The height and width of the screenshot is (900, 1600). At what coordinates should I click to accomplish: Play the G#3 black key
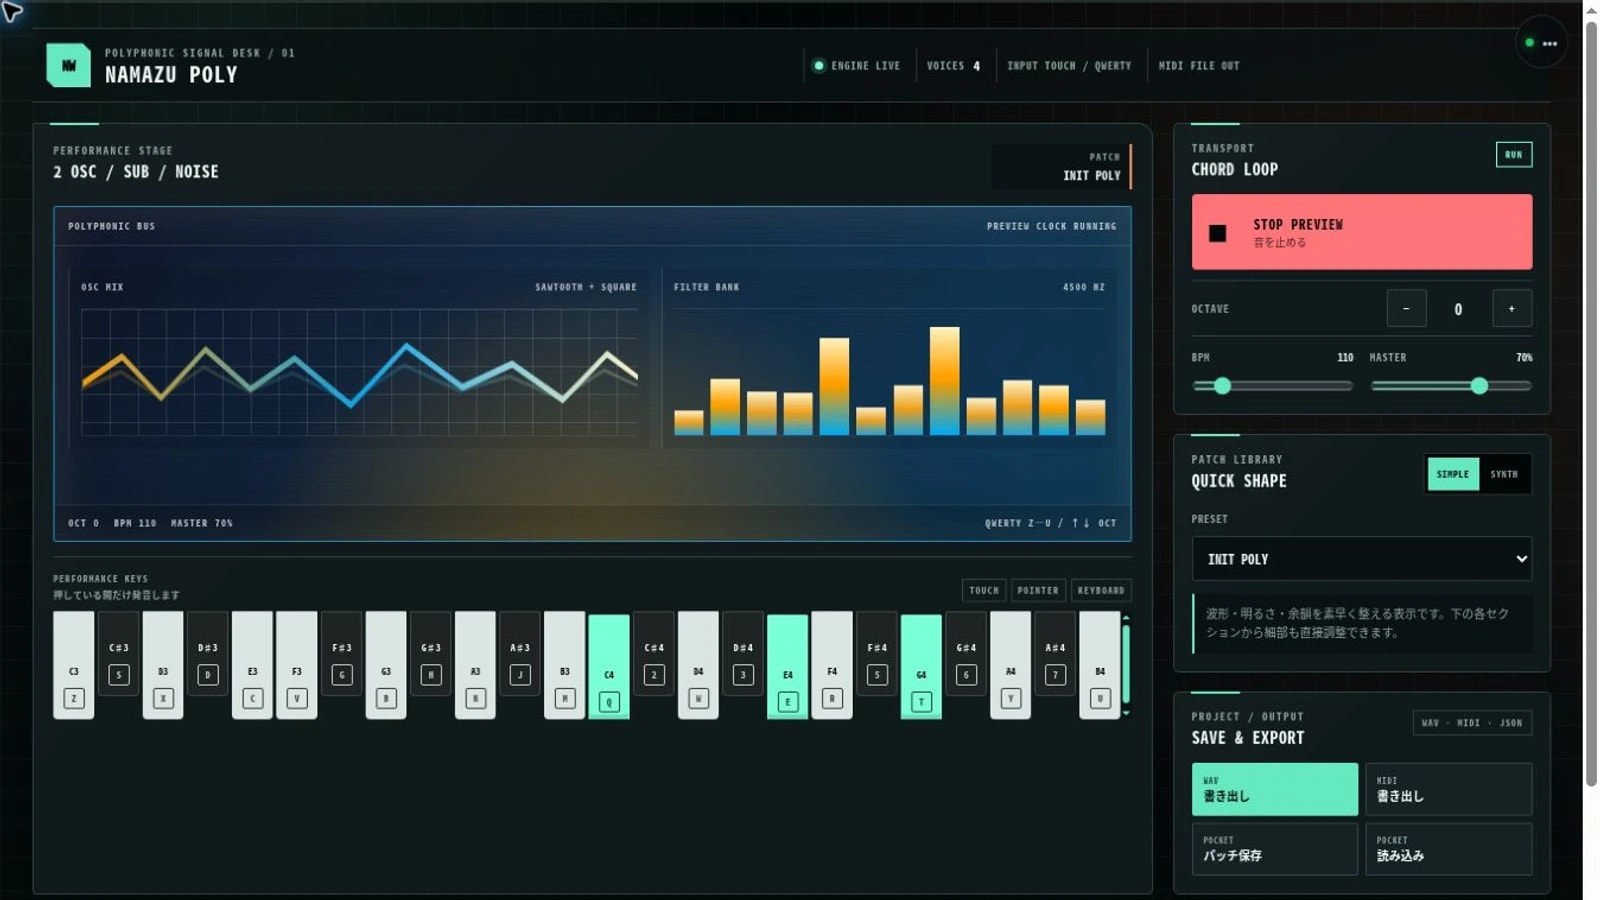point(431,653)
